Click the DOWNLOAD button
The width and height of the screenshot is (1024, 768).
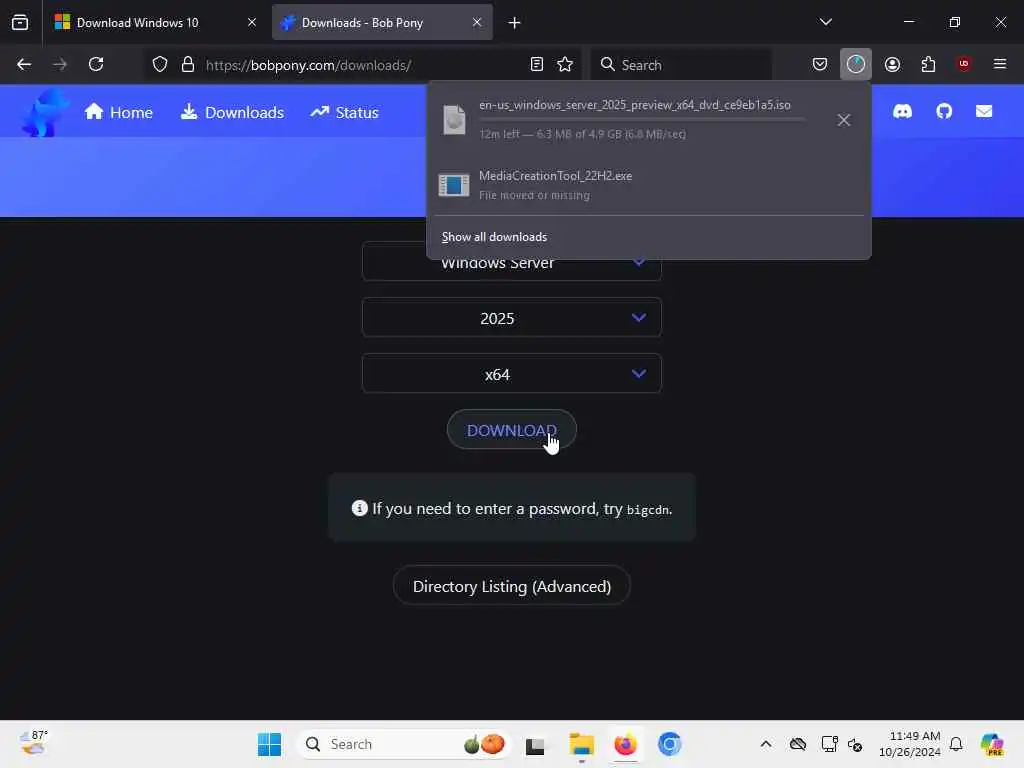[511, 430]
